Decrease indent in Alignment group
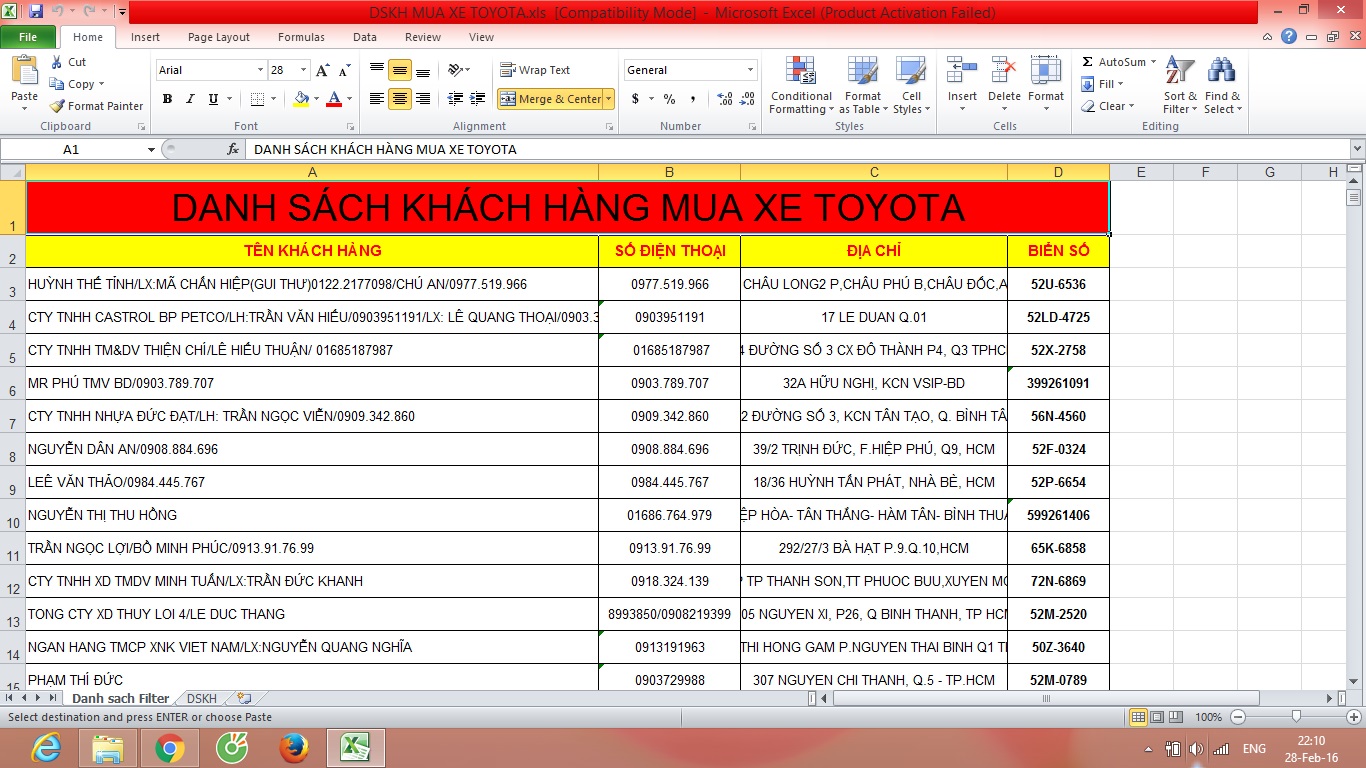 (x=455, y=99)
